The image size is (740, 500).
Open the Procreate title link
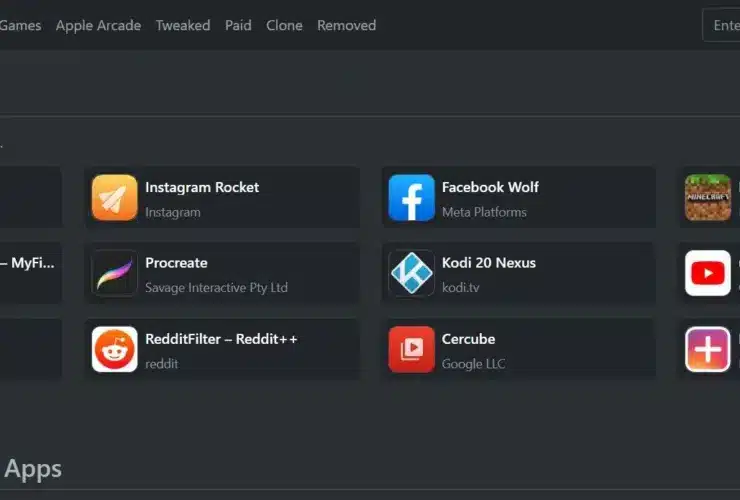(176, 263)
